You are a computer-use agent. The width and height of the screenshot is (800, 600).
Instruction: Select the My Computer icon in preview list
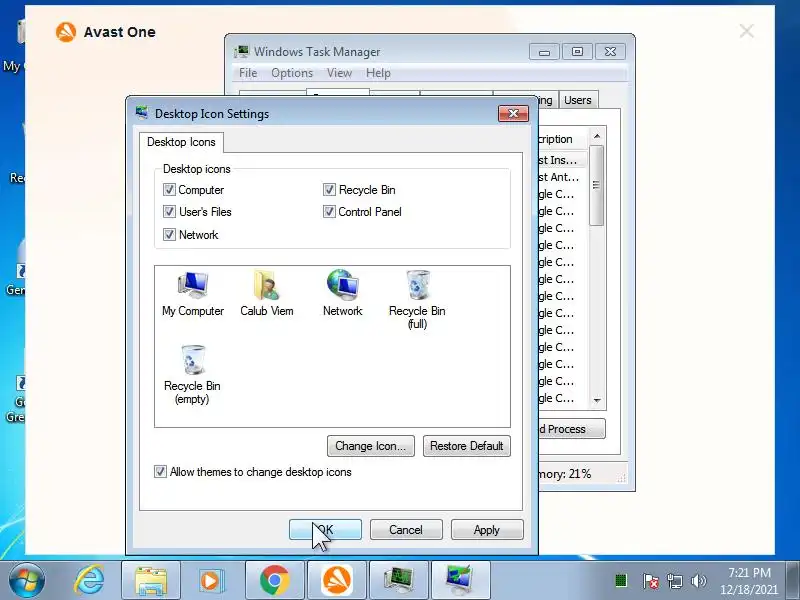pyautogui.click(x=193, y=294)
